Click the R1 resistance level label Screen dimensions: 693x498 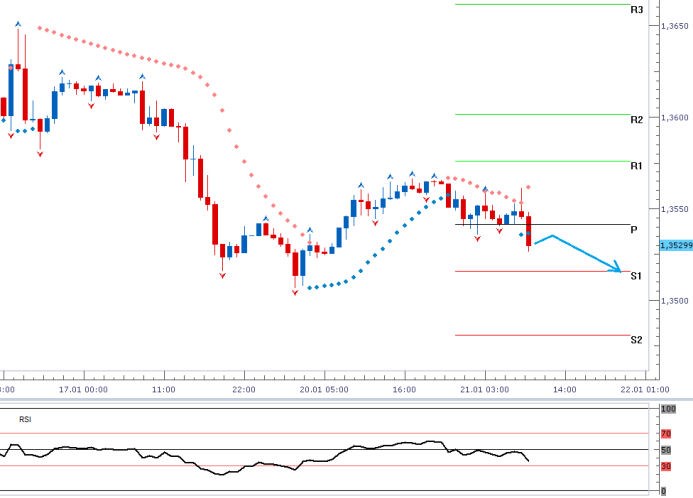tap(636, 166)
